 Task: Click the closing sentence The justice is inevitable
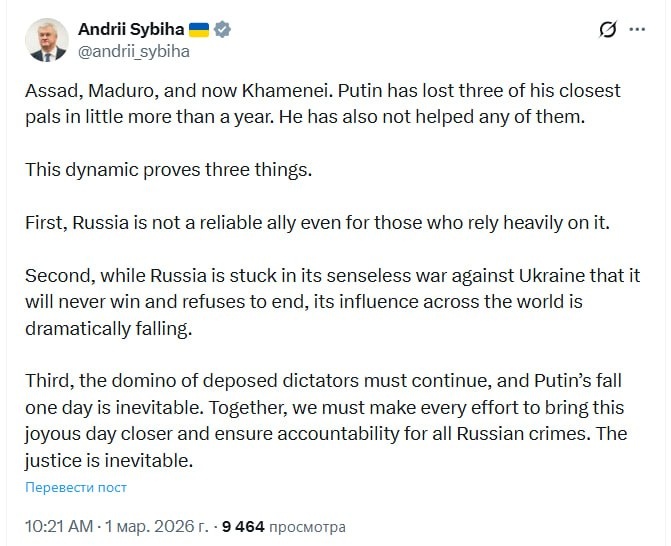[107, 462]
